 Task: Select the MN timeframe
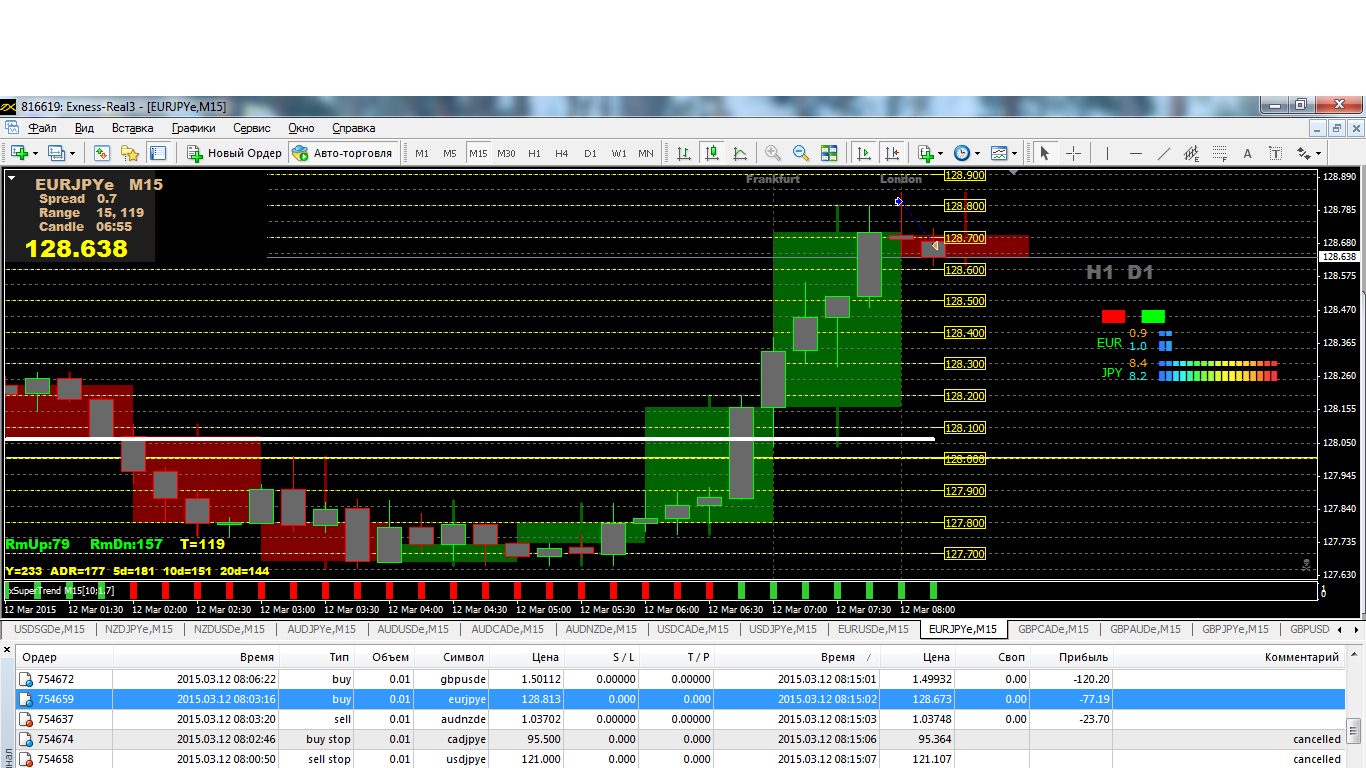point(646,153)
